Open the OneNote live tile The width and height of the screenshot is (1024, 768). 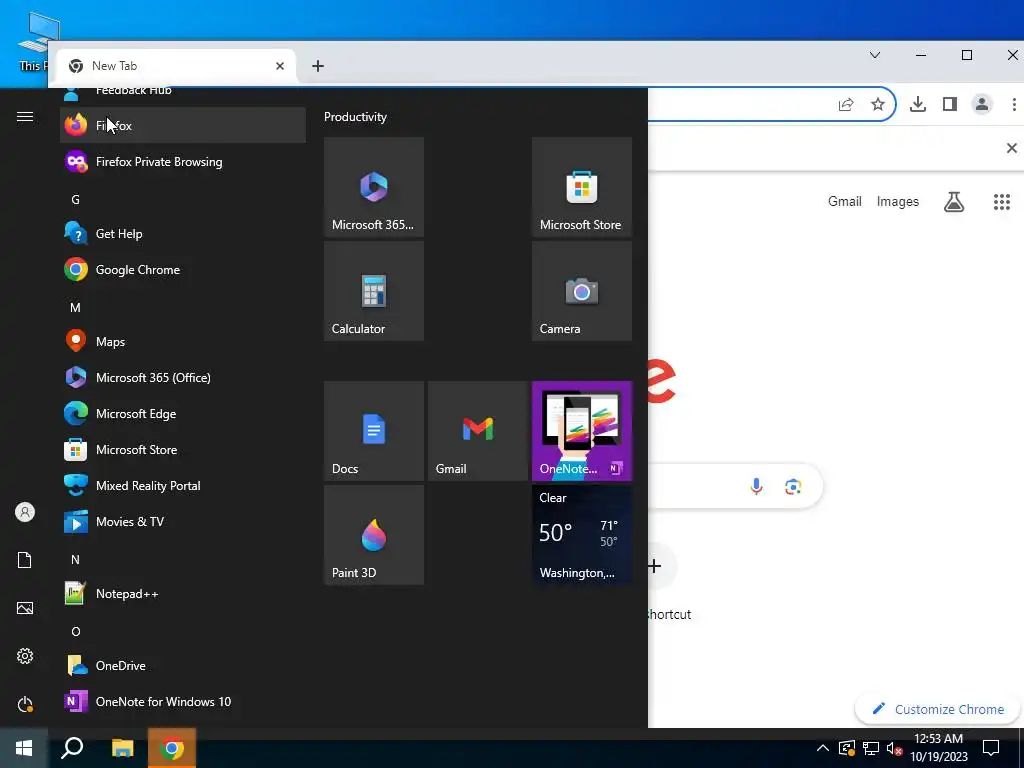(582, 431)
